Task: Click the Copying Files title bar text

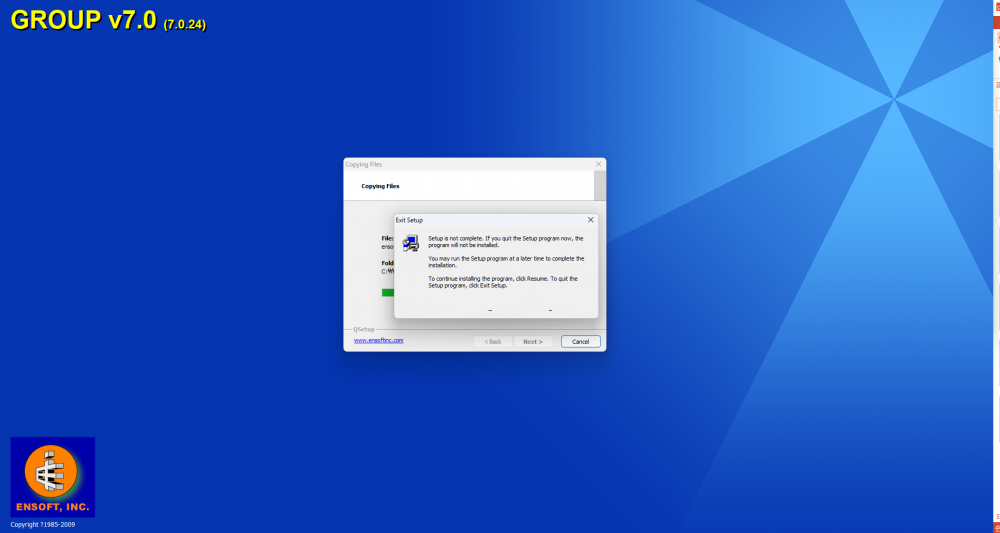Action: (x=364, y=164)
